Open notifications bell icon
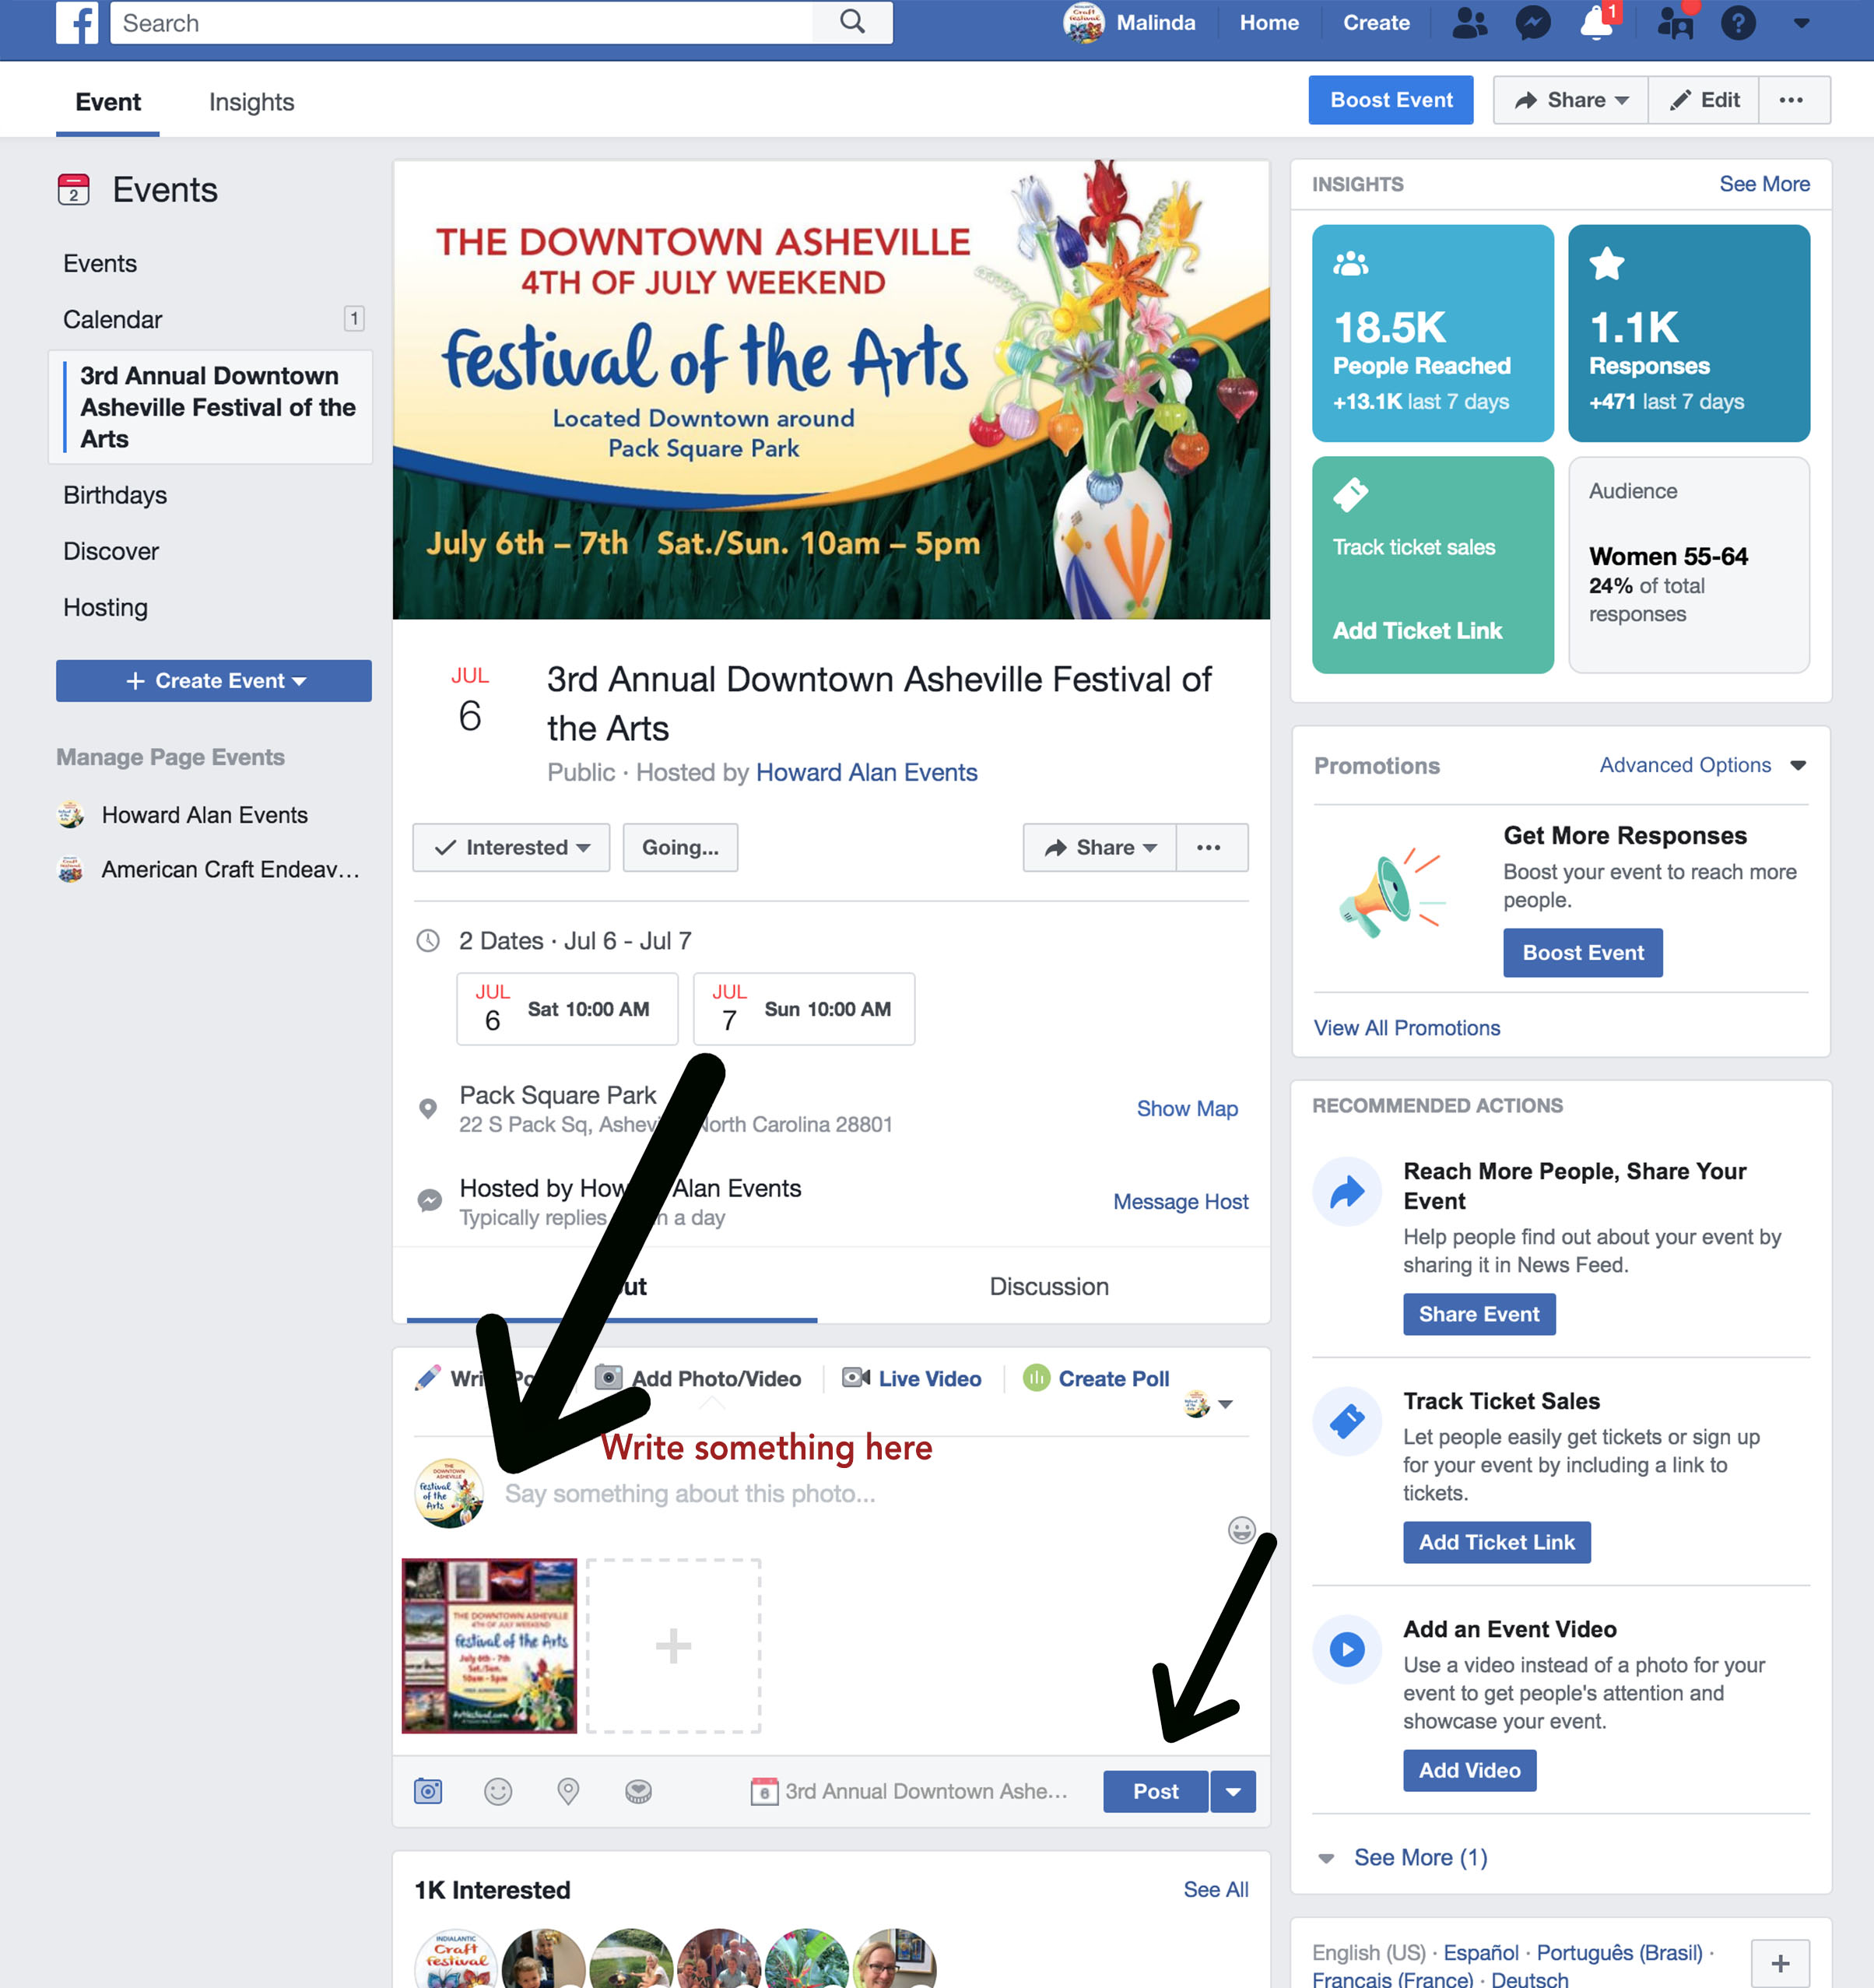This screenshot has width=1874, height=1988. (x=1596, y=22)
